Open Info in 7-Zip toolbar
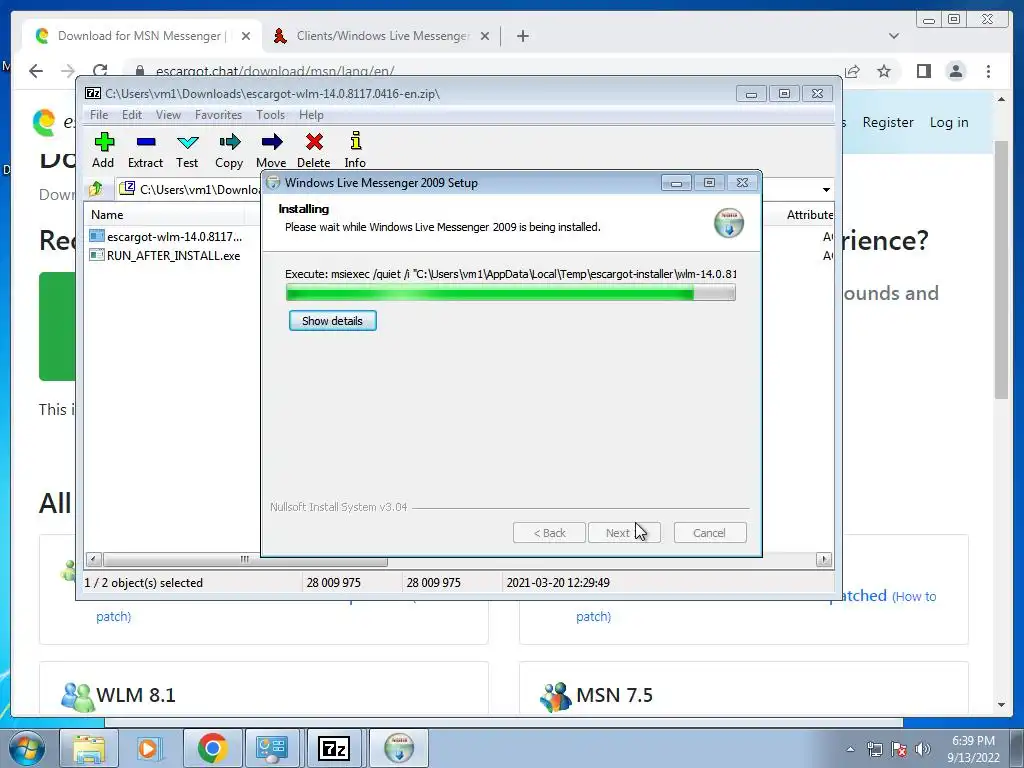The image size is (1024, 768). pyautogui.click(x=355, y=150)
